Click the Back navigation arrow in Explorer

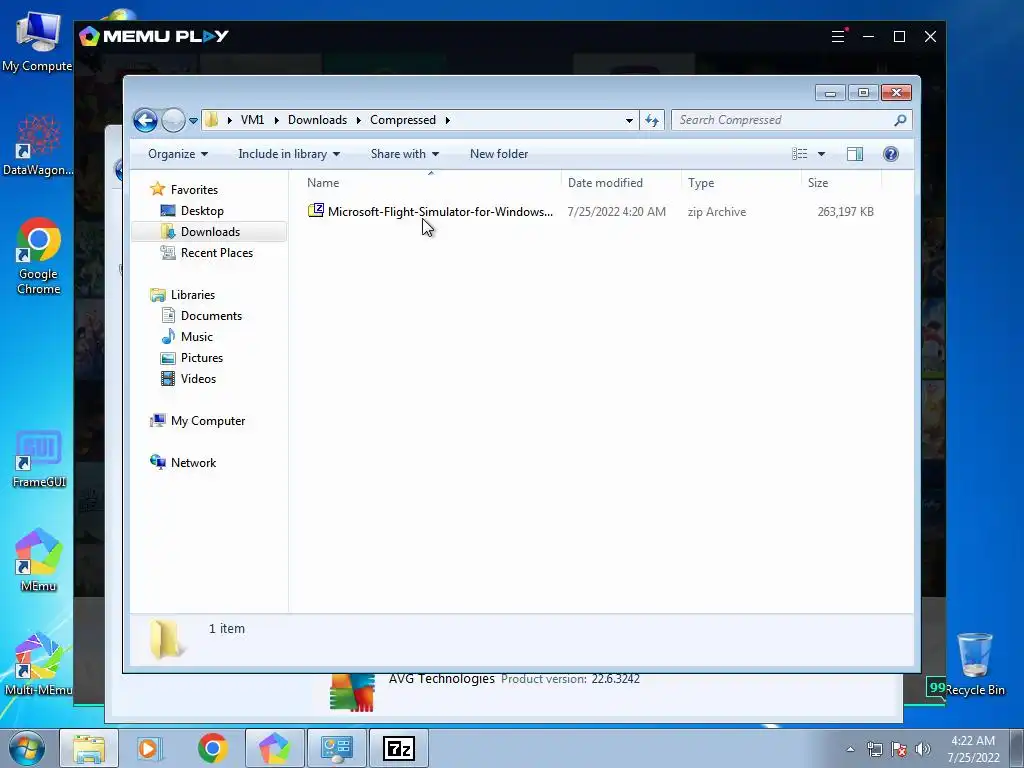pos(145,120)
